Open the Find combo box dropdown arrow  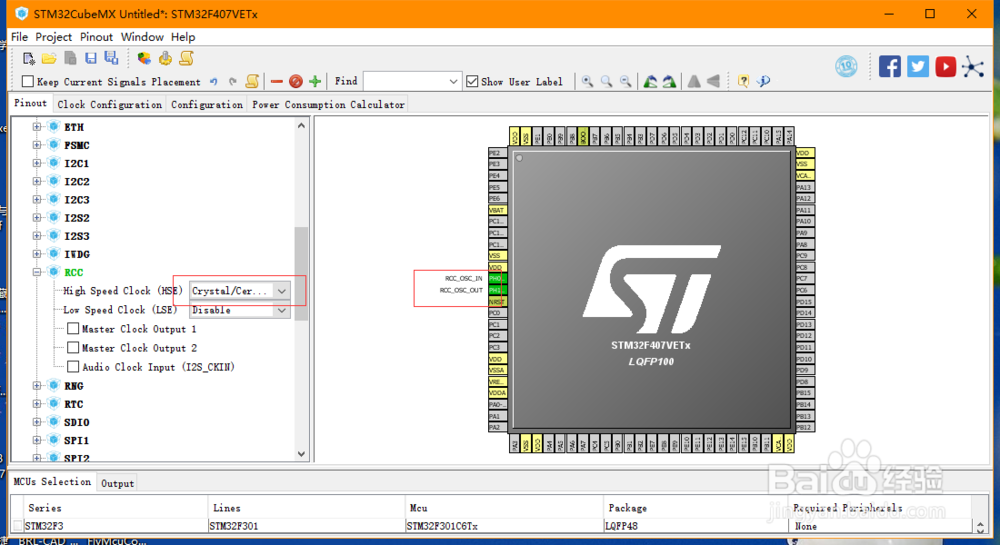click(453, 82)
